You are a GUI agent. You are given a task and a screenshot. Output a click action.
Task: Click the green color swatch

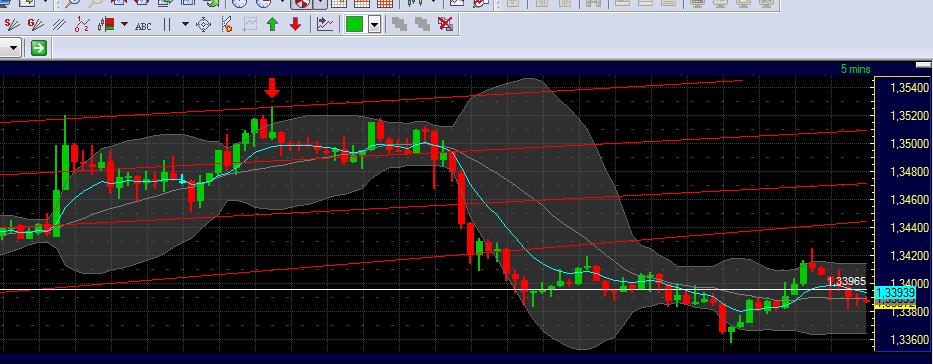355,25
